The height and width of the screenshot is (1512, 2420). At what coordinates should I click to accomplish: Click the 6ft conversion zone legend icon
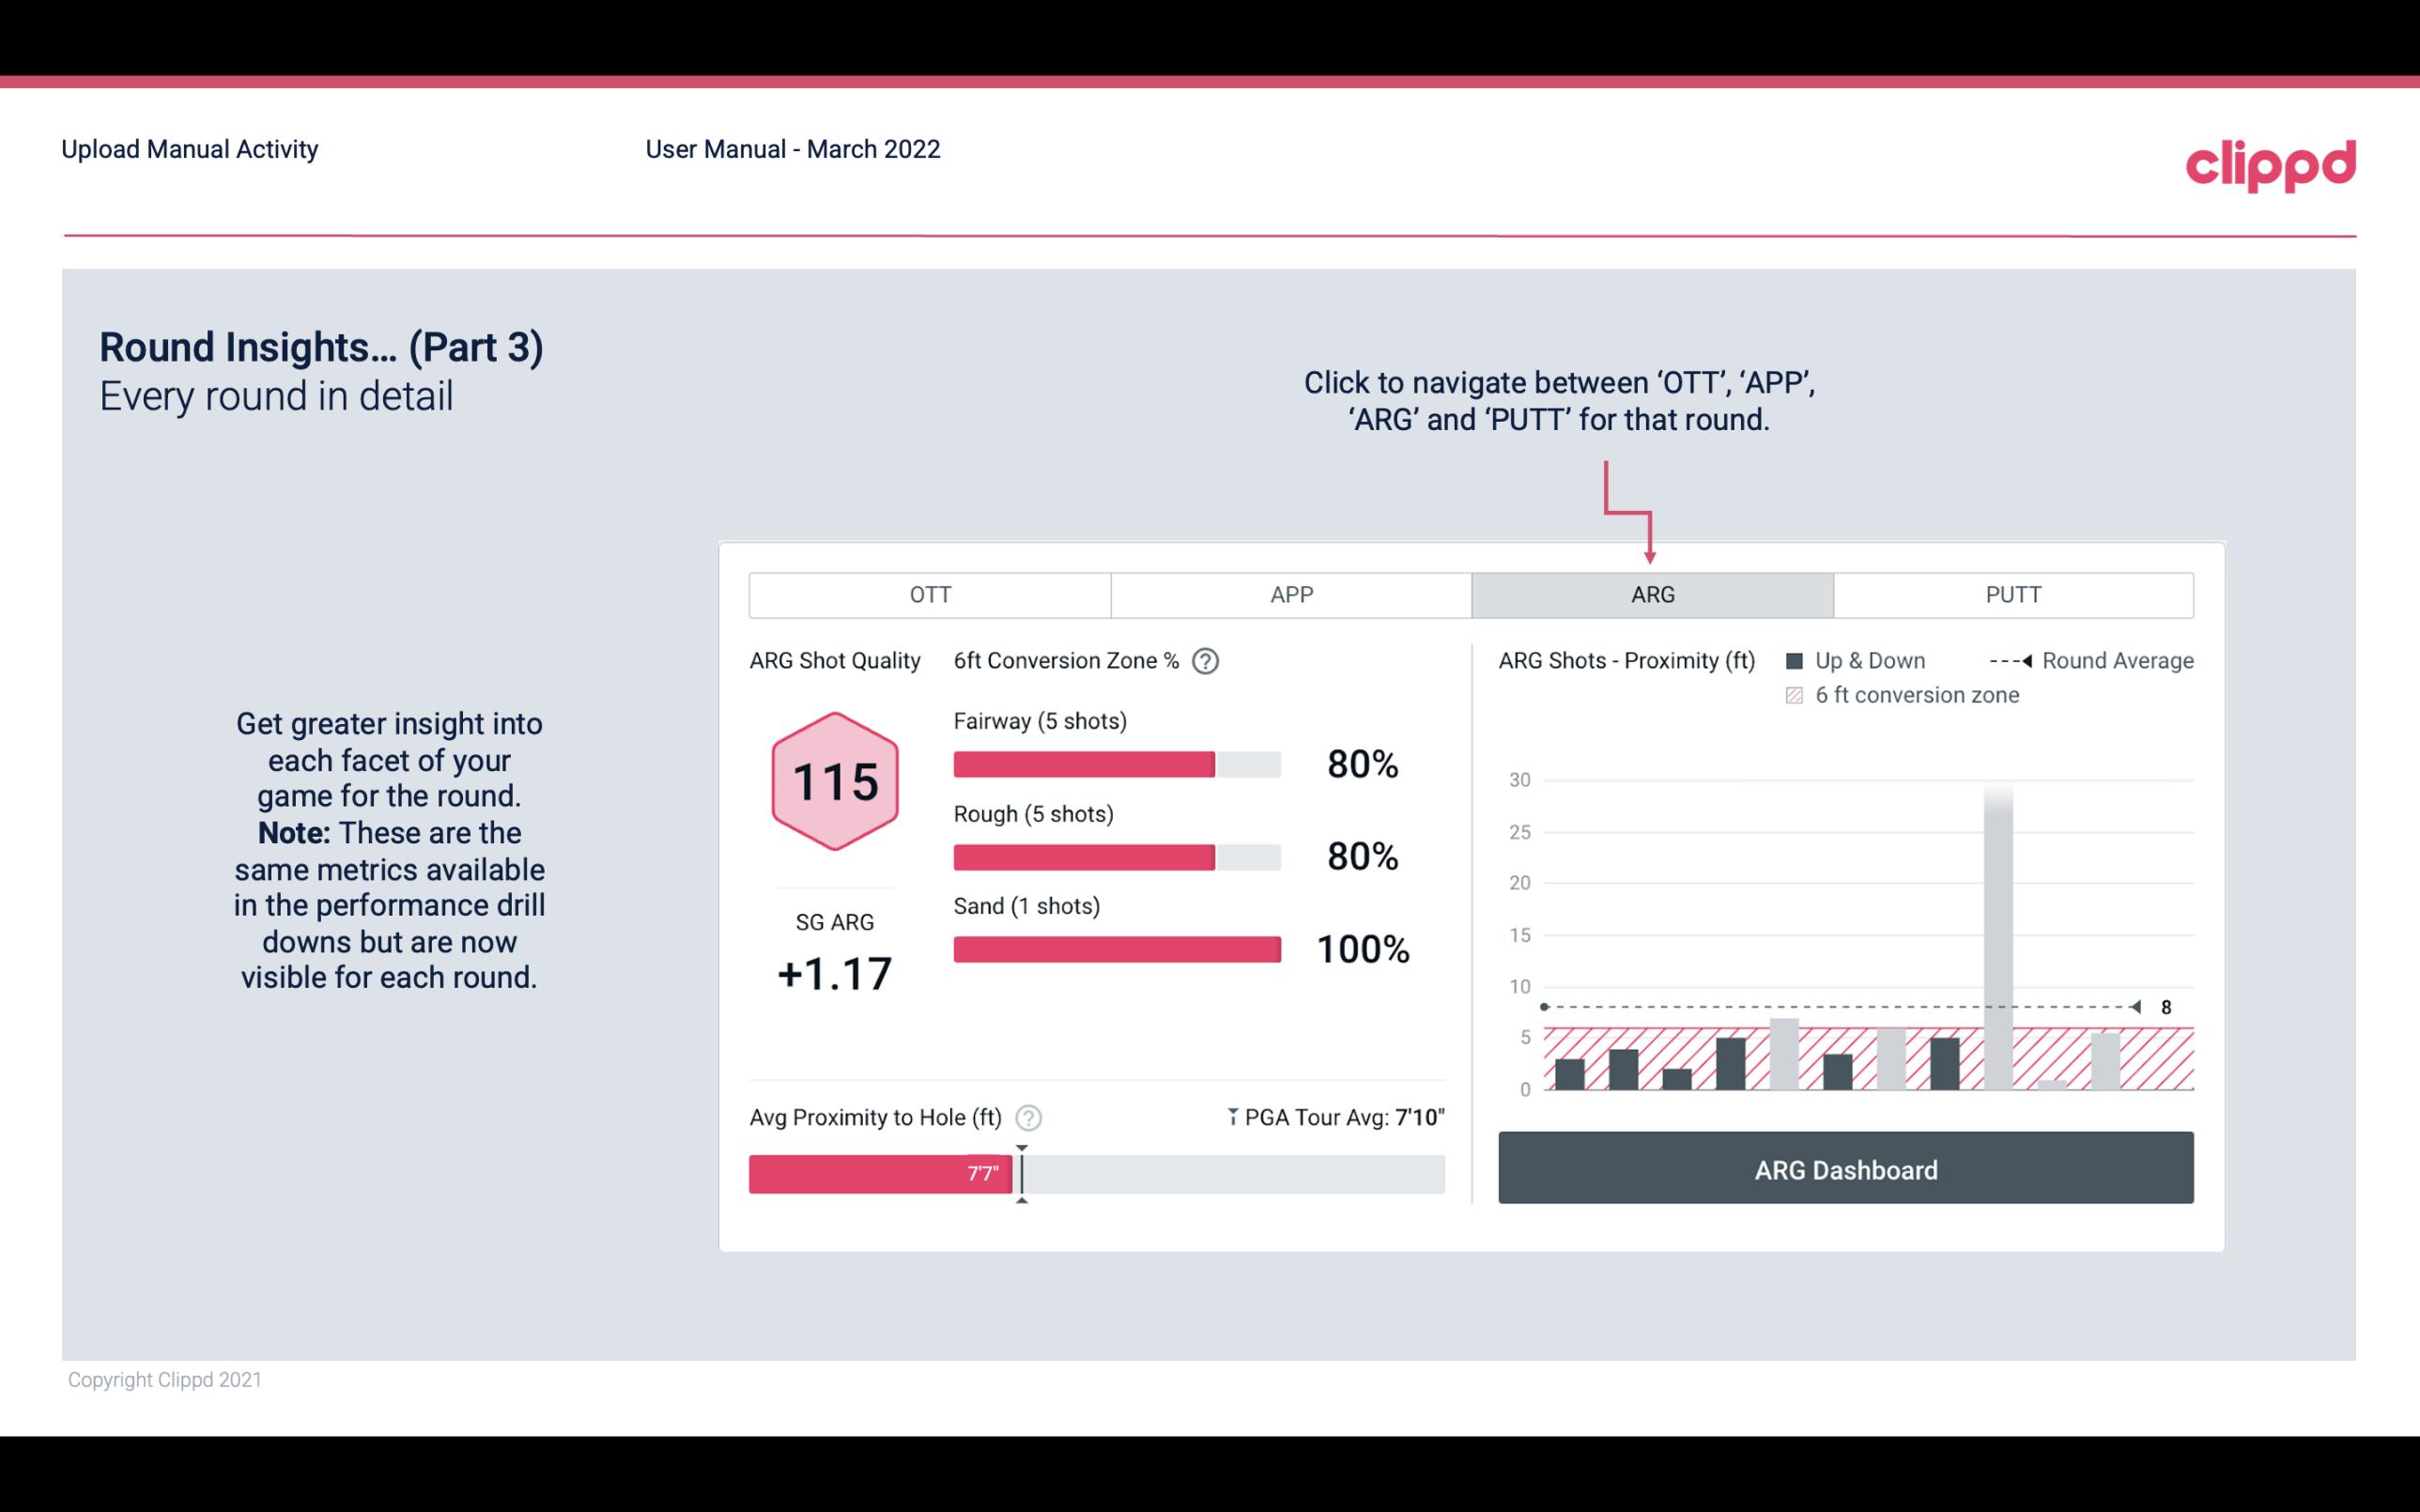click(x=1796, y=695)
